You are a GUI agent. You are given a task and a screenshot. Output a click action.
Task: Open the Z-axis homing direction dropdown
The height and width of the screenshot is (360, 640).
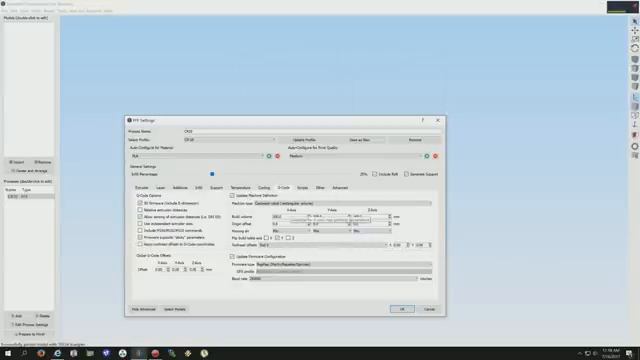[372, 231]
